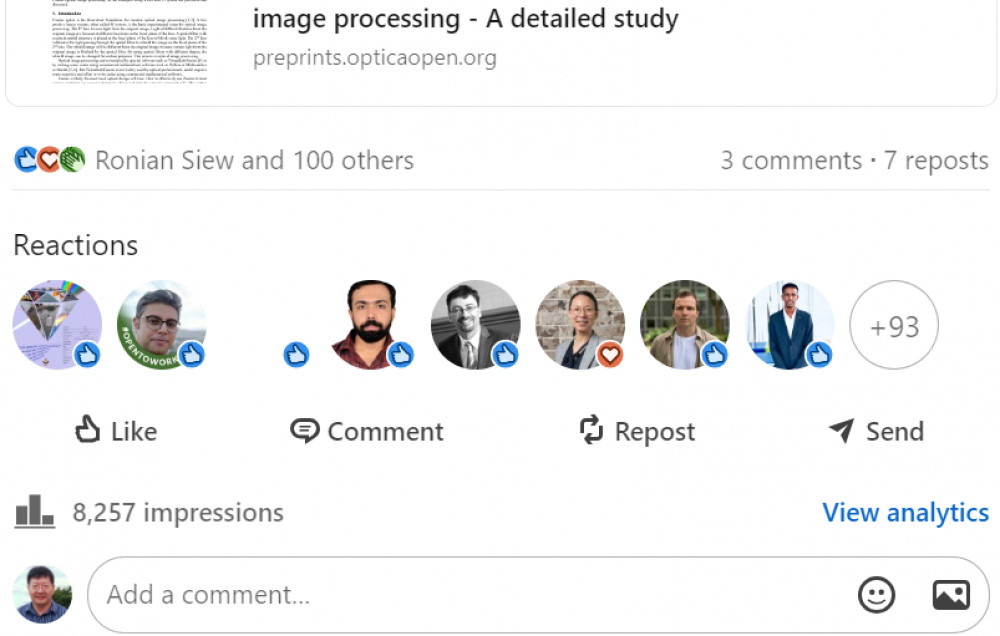Open the preprint article title link
Viewport: 1000px width, 636px height.
(x=466, y=18)
